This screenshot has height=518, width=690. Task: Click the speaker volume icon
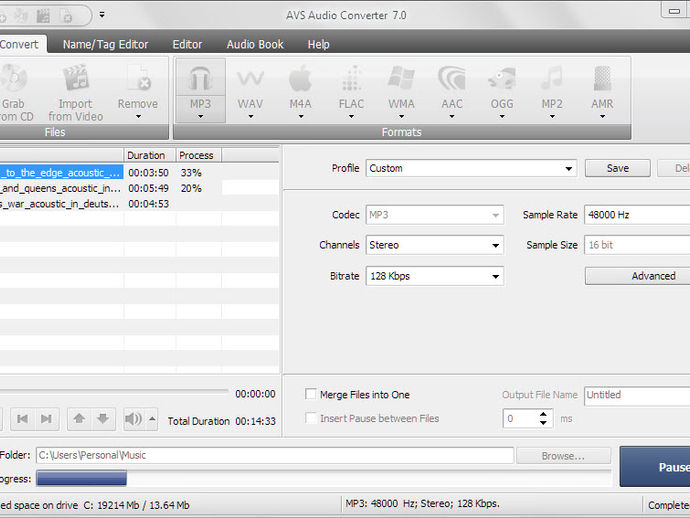(133, 419)
